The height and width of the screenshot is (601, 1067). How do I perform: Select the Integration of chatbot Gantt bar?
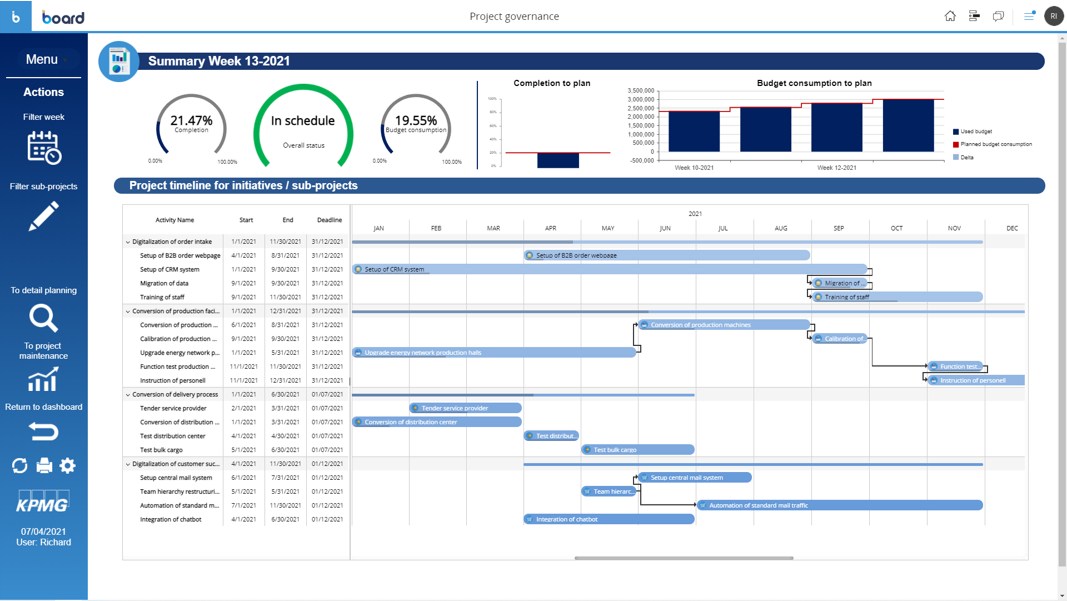click(x=609, y=519)
